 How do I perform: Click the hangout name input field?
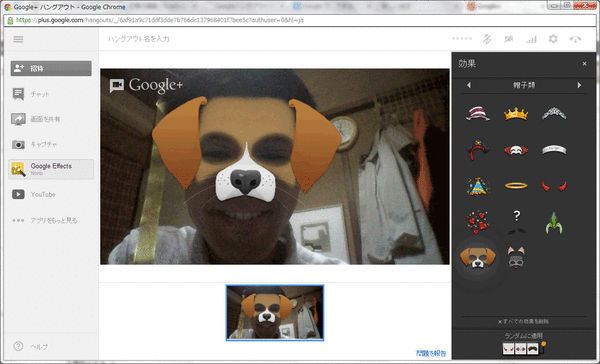coord(139,39)
